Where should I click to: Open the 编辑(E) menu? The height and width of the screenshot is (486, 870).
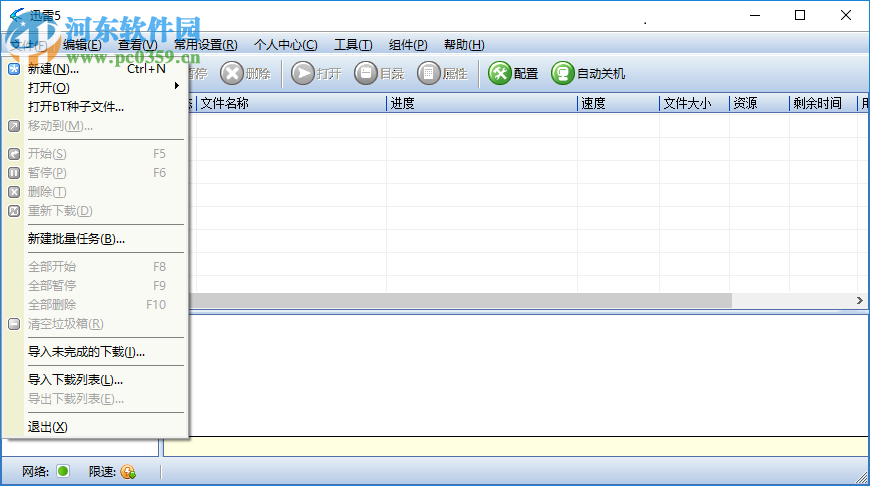tap(82, 45)
